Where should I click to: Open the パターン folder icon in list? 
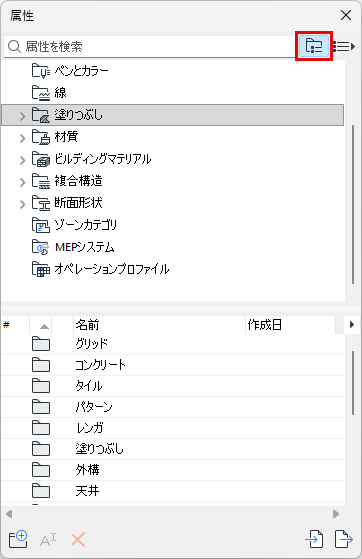tap(41, 407)
